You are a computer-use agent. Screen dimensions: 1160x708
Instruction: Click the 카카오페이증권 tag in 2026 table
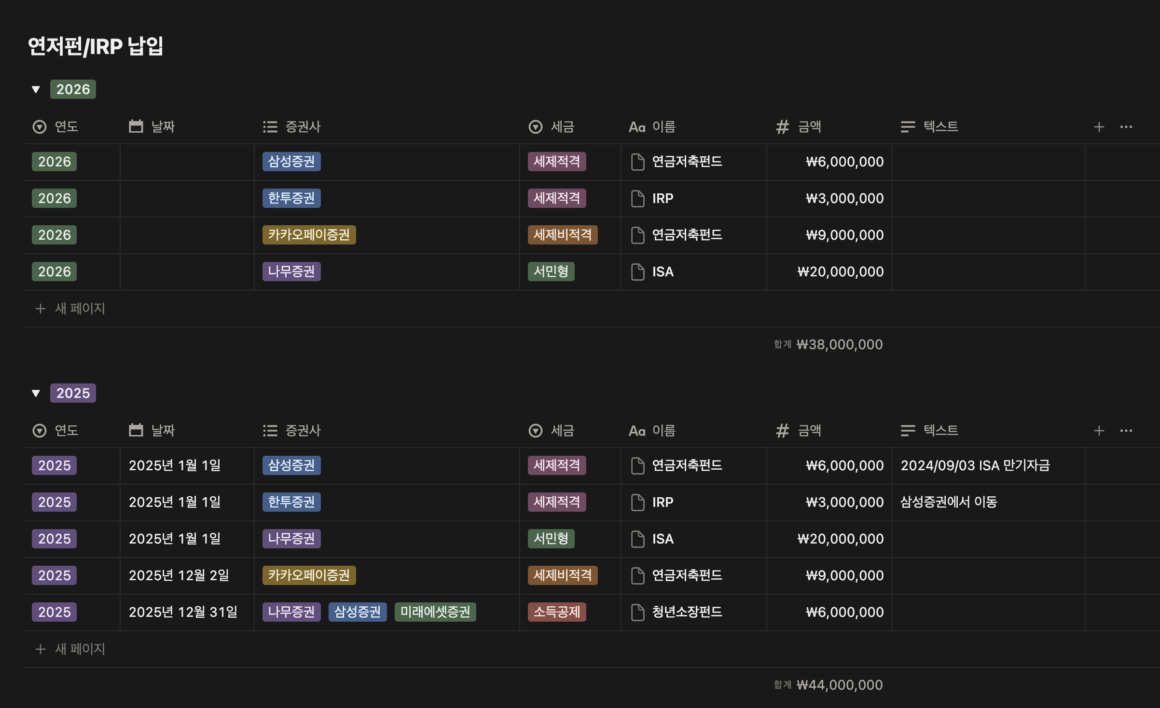[309, 235]
